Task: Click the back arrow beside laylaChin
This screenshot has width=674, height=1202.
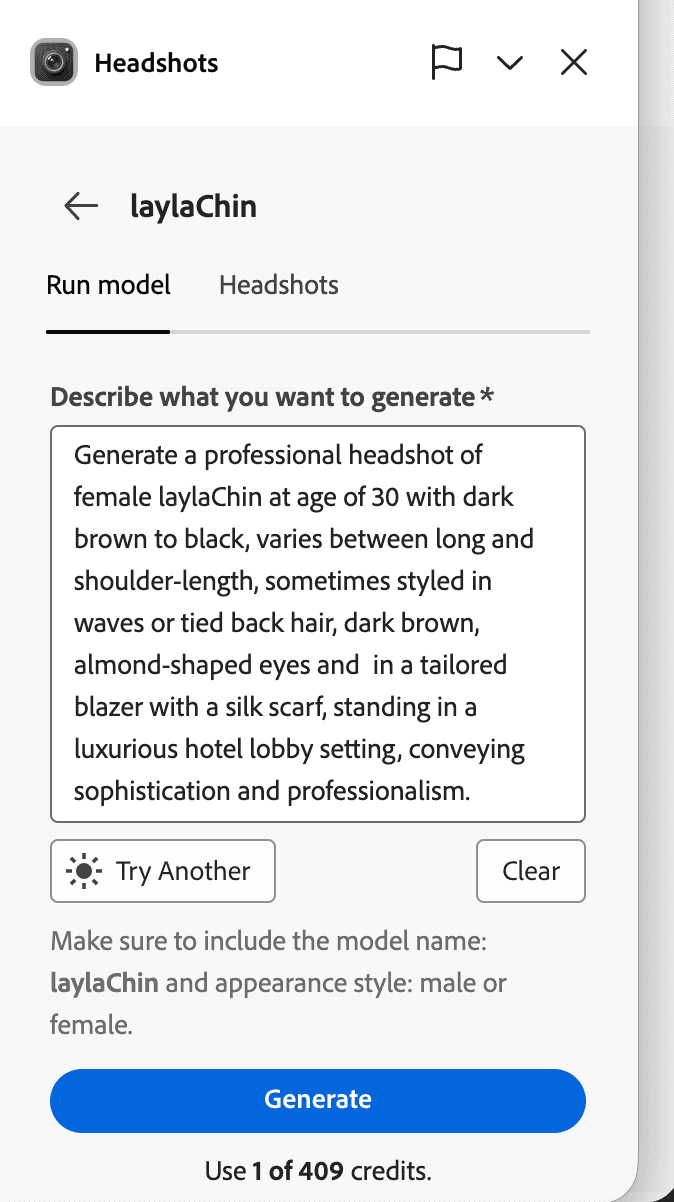Action: [80, 206]
